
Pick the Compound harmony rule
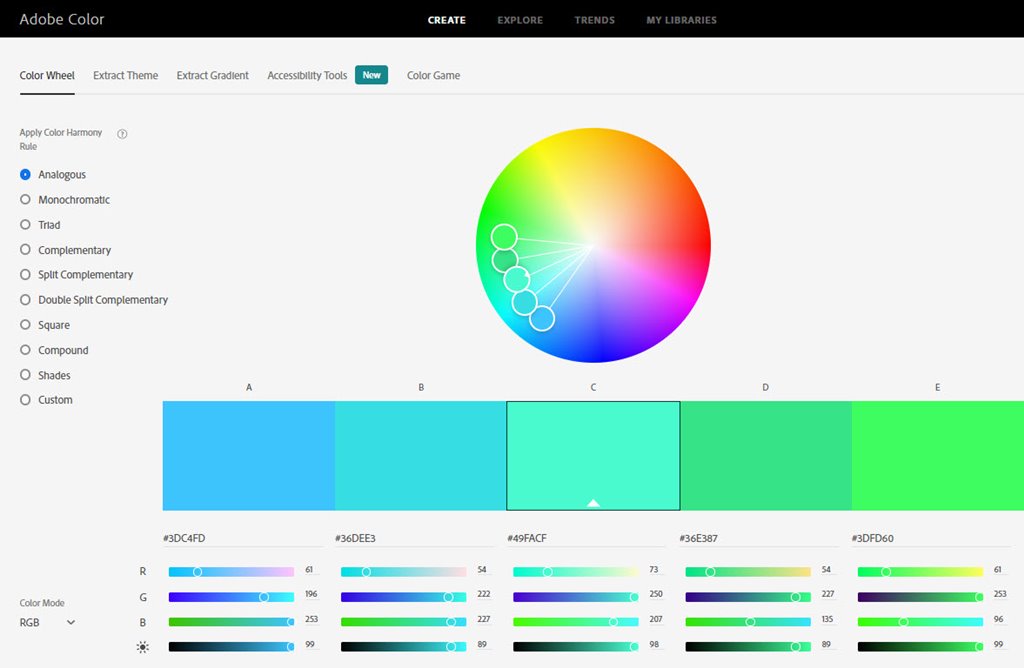(63, 350)
